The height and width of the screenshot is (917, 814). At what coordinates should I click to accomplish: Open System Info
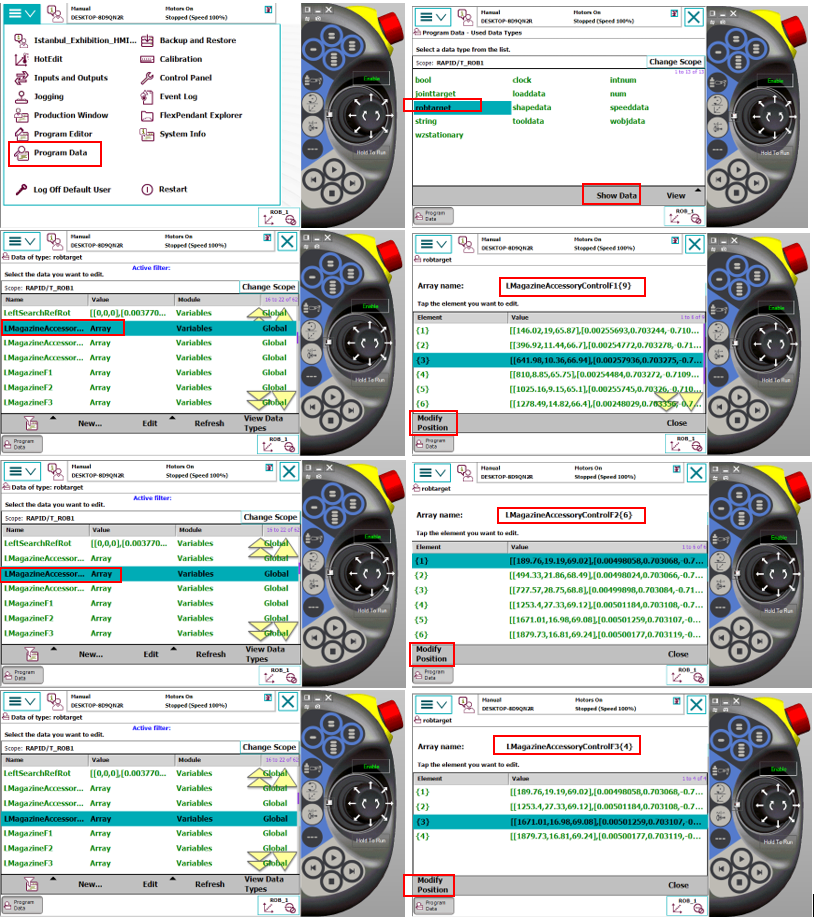click(x=182, y=134)
